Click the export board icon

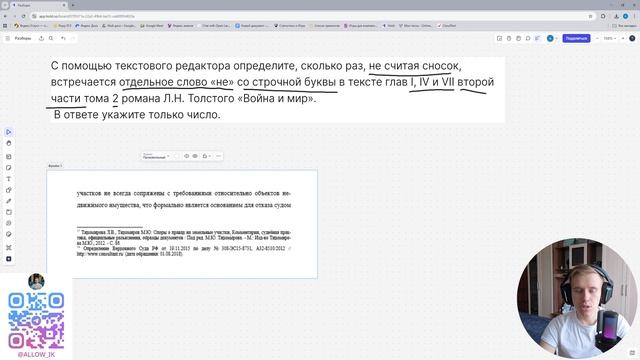[x=41, y=38]
